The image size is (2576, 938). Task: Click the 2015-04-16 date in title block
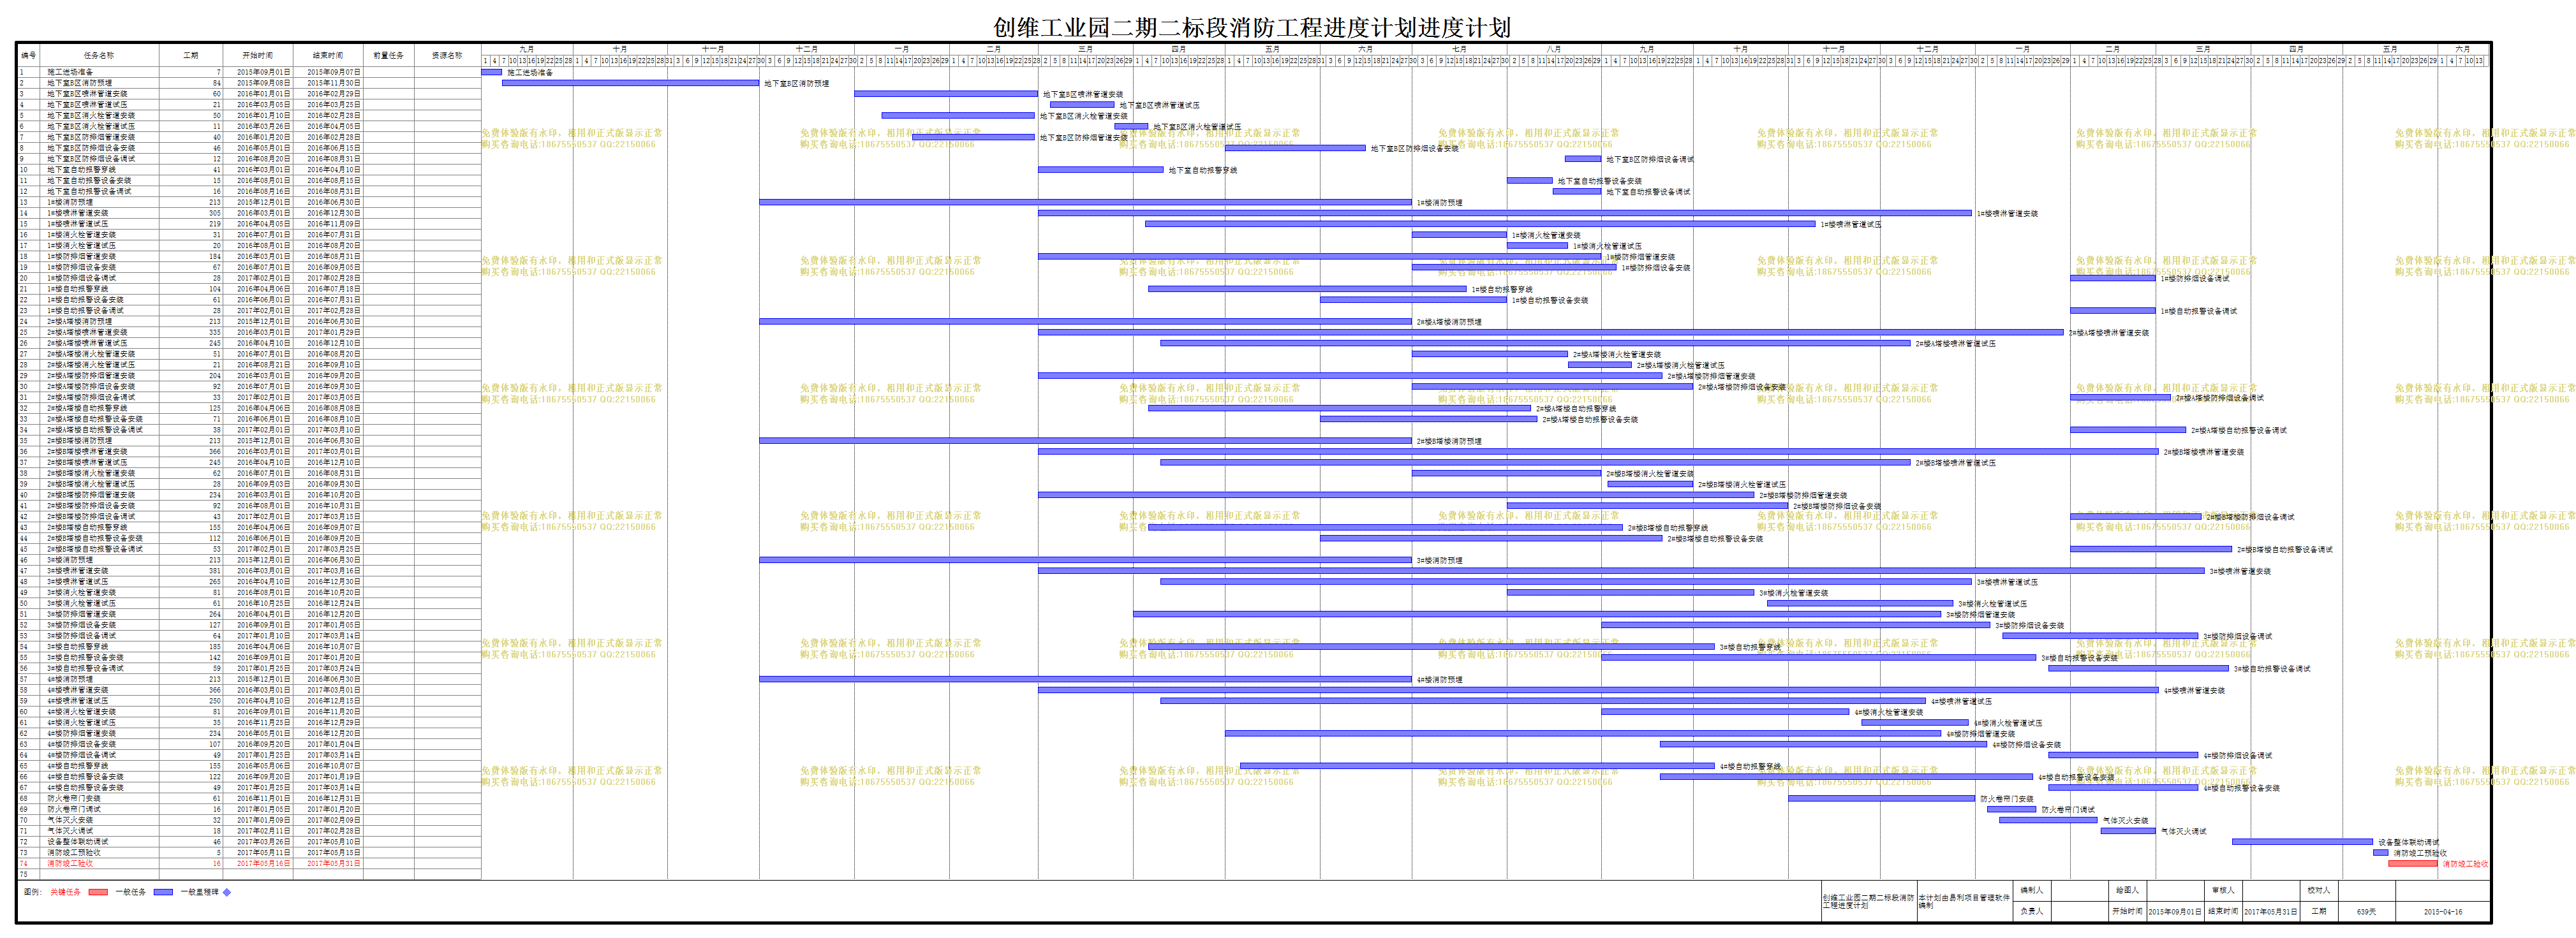coord(2443,911)
